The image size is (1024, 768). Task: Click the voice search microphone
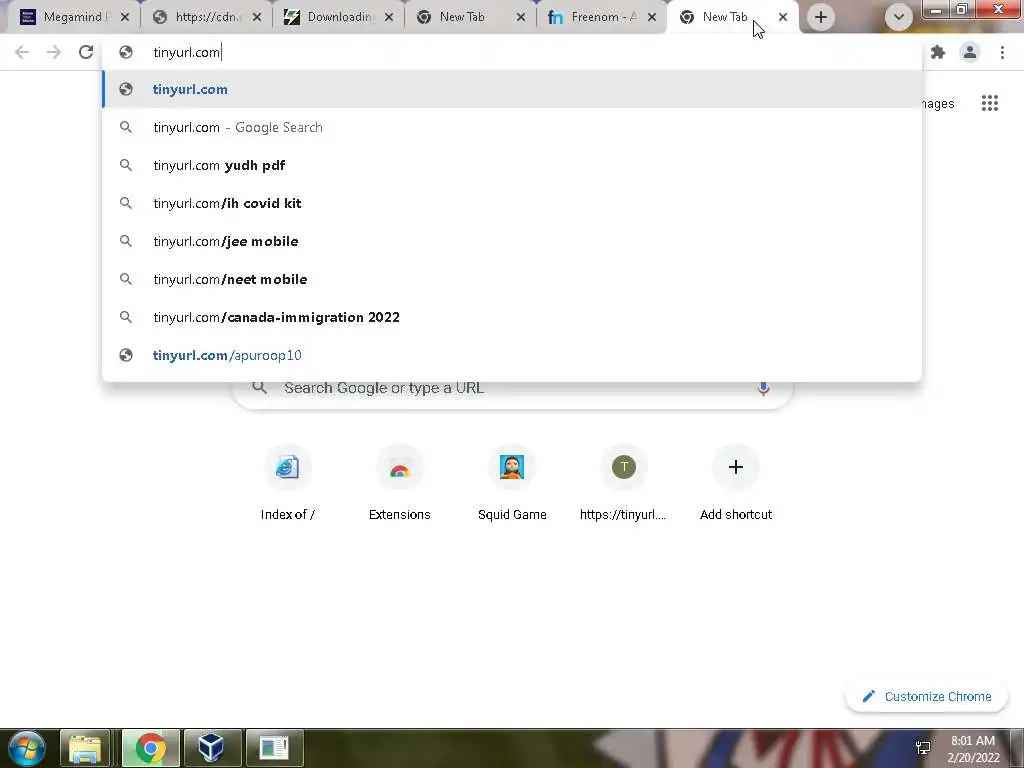[x=763, y=388]
